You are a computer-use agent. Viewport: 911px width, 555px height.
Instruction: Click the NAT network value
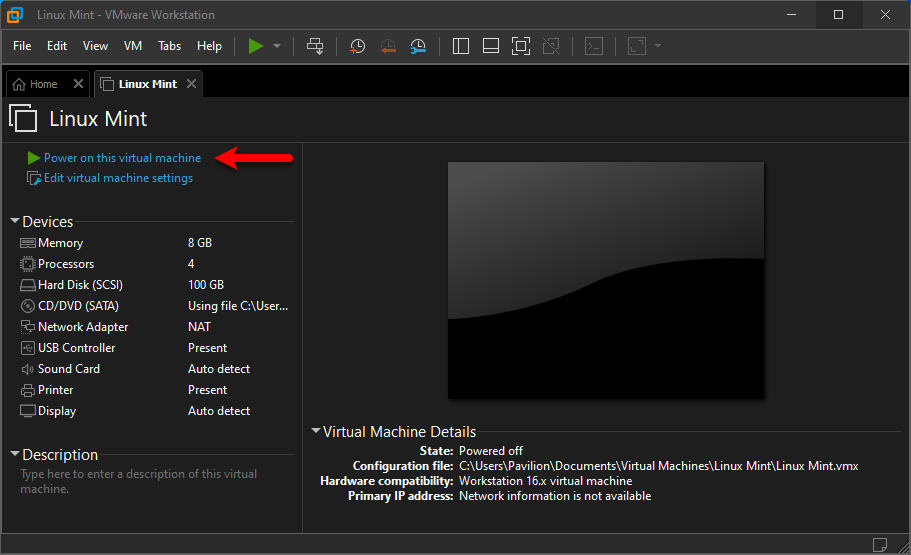[x=199, y=327]
